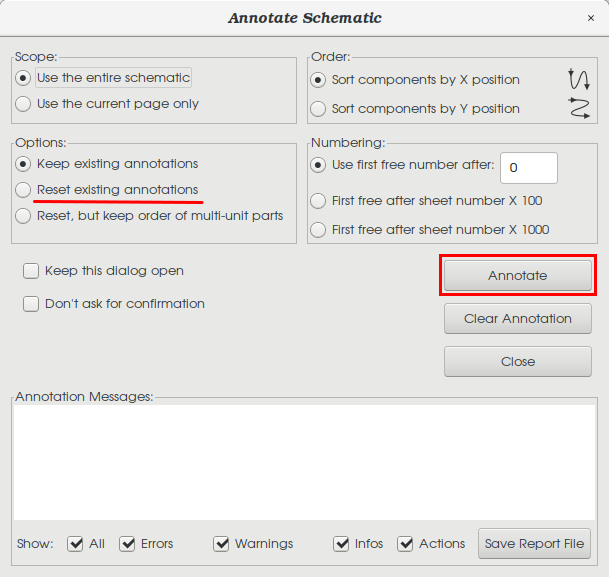Save Report File button click
The height and width of the screenshot is (577, 609).
pos(534,544)
